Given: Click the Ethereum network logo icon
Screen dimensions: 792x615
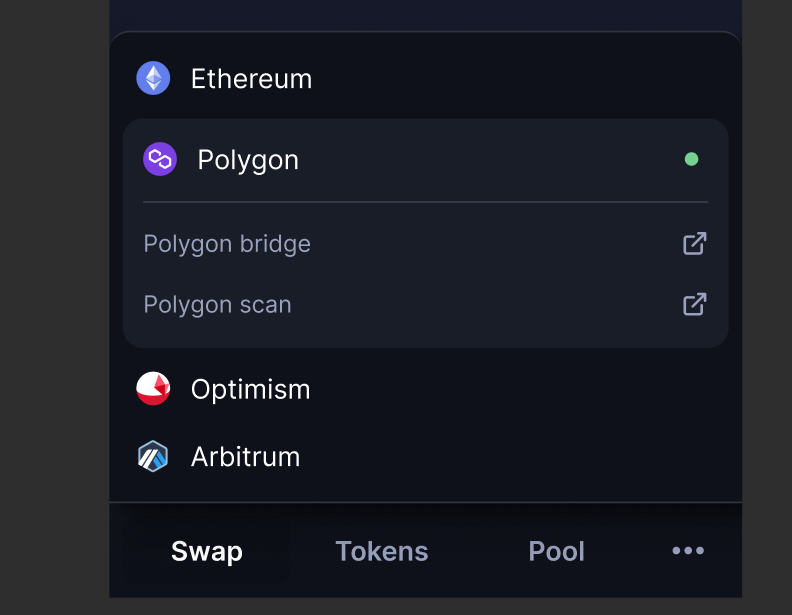Looking at the screenshot, I should click(x=153, y=78).
